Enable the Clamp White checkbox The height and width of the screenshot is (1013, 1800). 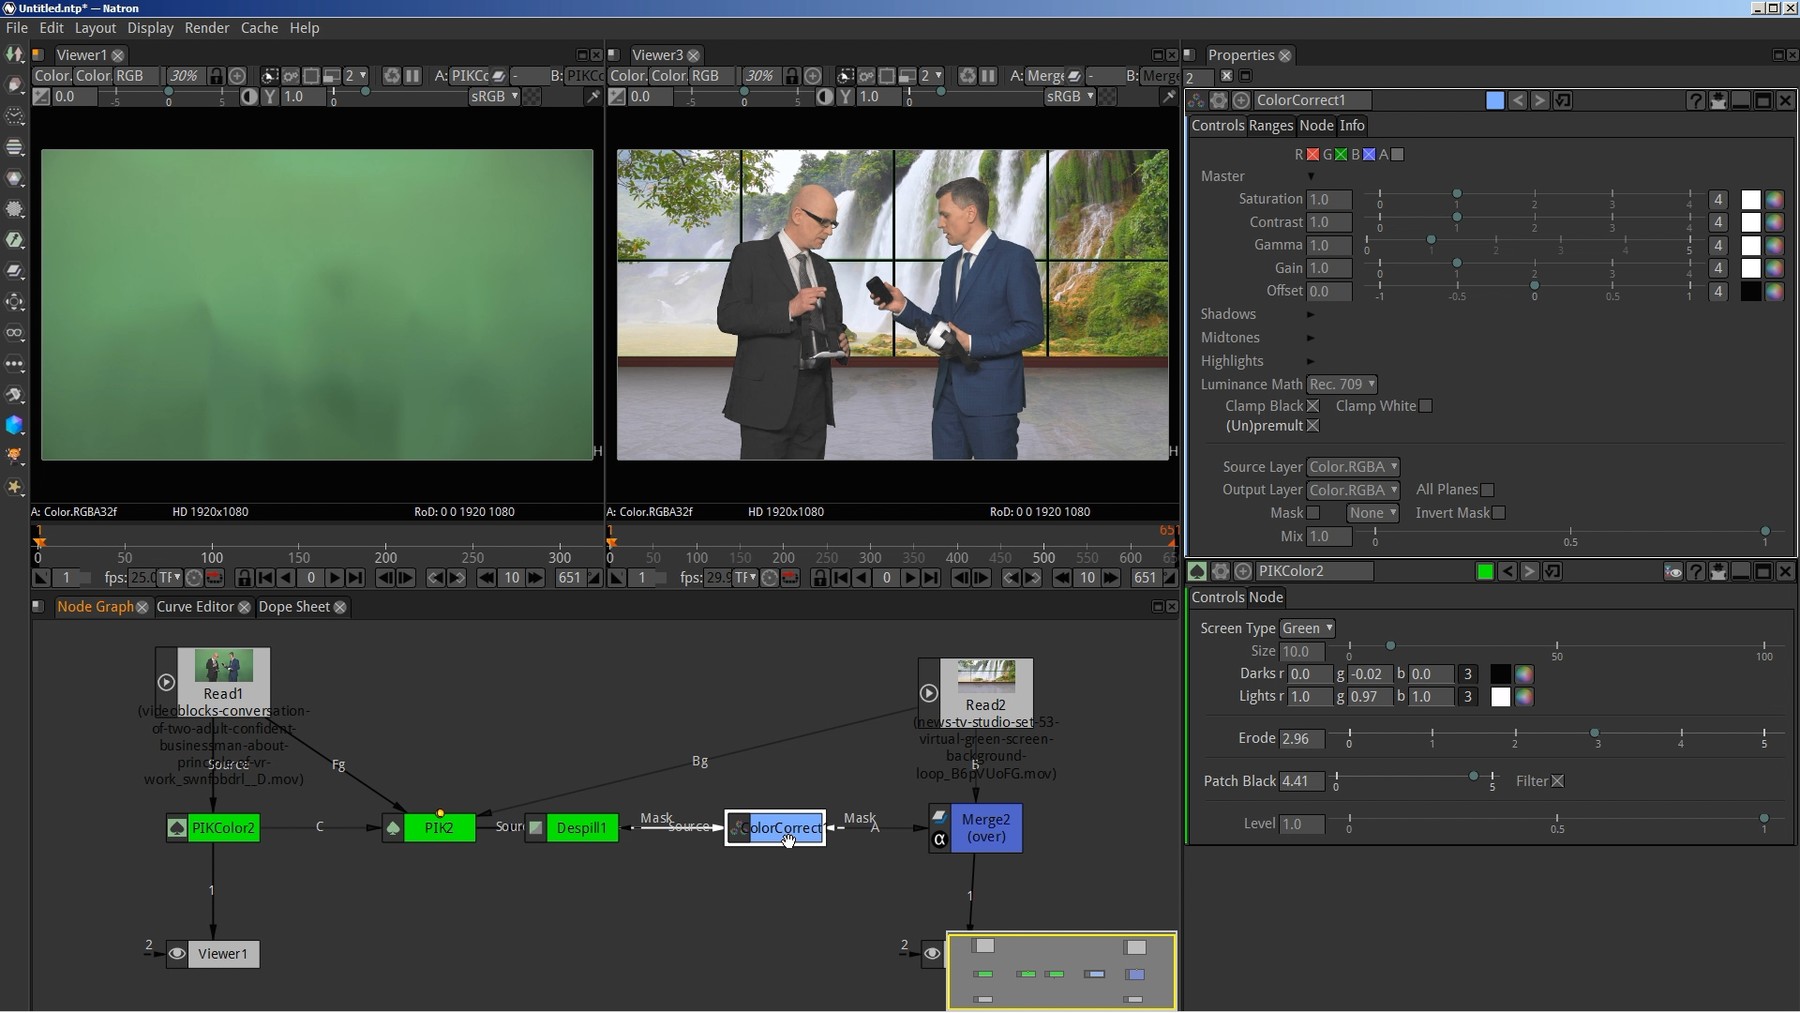pos(1426,406)
